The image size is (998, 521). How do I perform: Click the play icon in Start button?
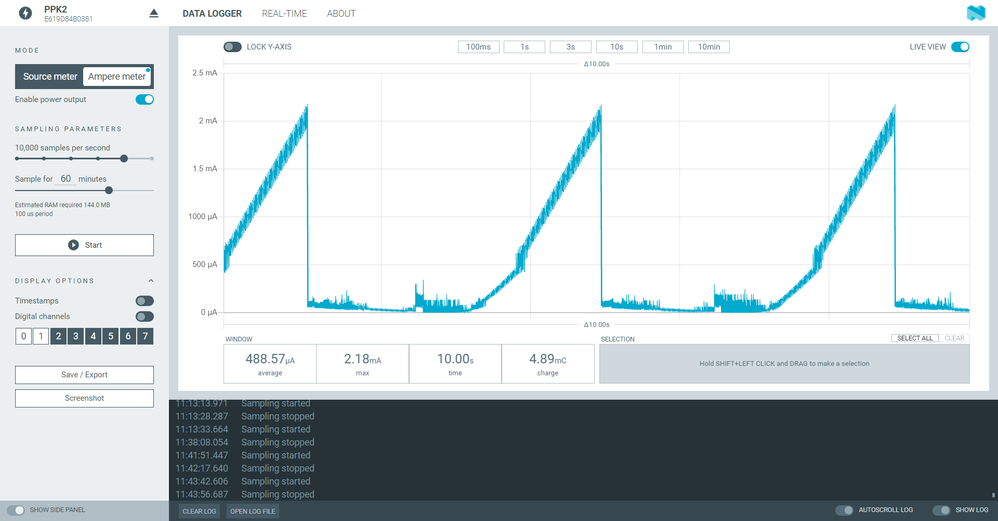(73, 245)
